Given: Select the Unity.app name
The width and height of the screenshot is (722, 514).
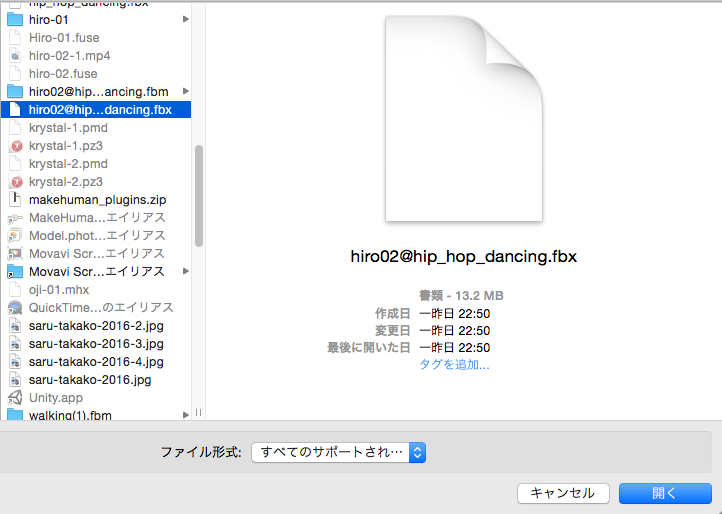Looking at the screenshot, I should (x=56, y=398).
